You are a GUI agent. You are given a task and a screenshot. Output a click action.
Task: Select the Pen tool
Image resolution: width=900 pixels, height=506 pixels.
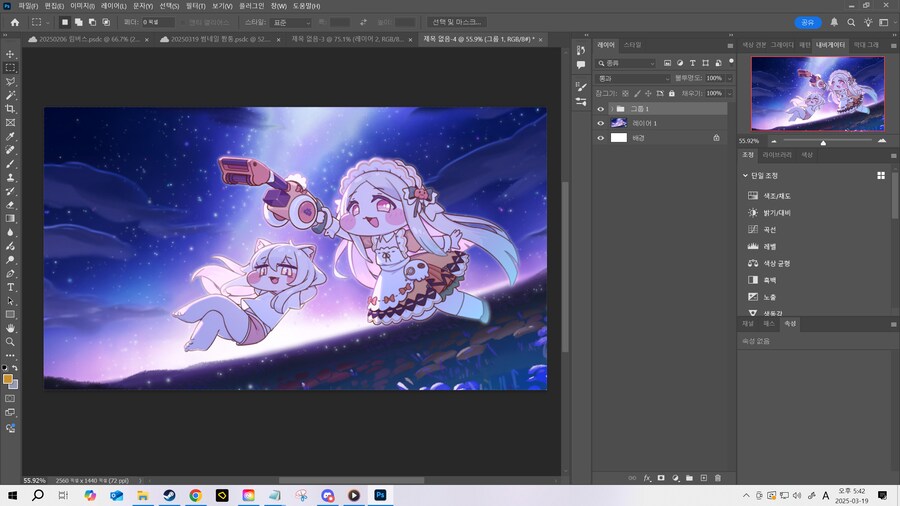click(10, 274)
